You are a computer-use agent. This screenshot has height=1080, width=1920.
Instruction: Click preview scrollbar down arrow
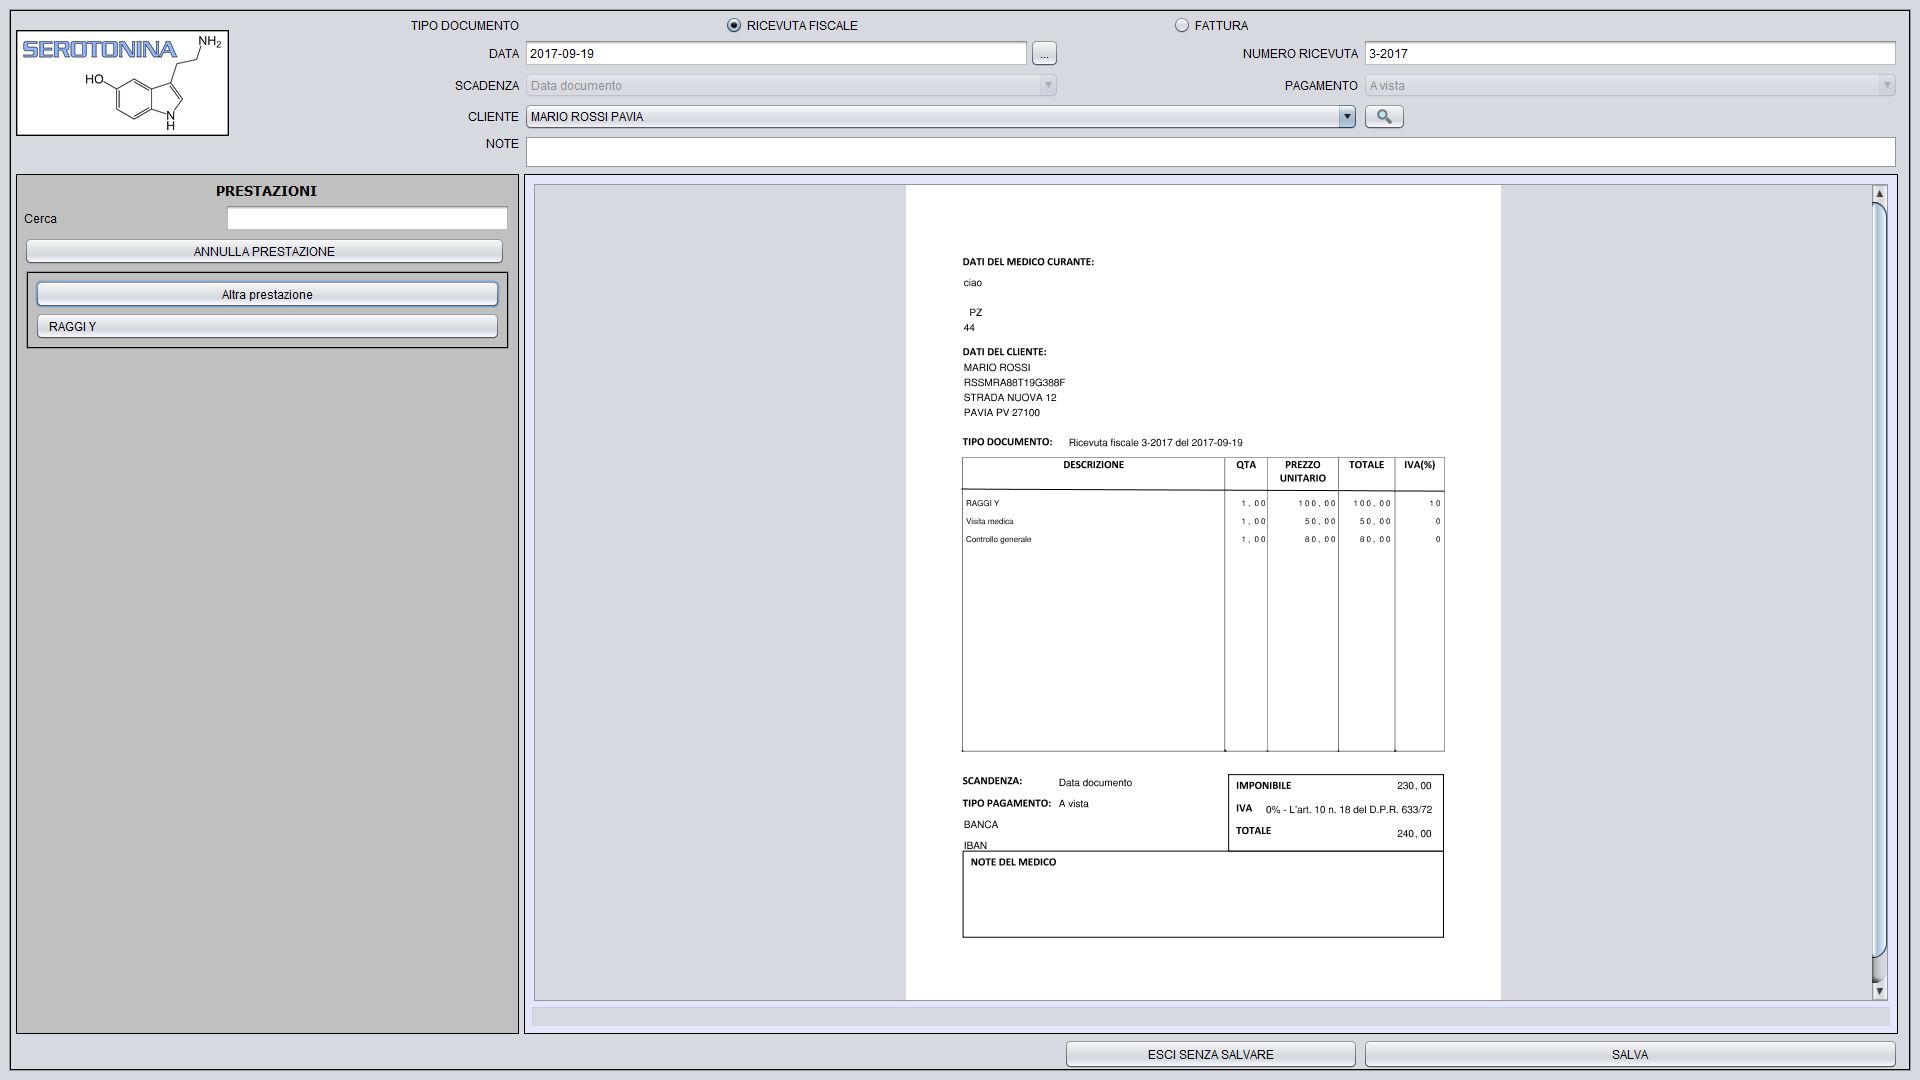(1879, 991)
